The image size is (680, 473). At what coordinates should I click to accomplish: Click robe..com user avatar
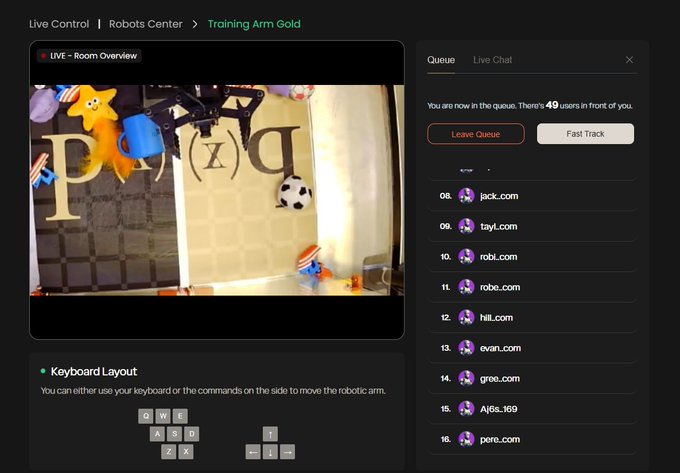466,287
